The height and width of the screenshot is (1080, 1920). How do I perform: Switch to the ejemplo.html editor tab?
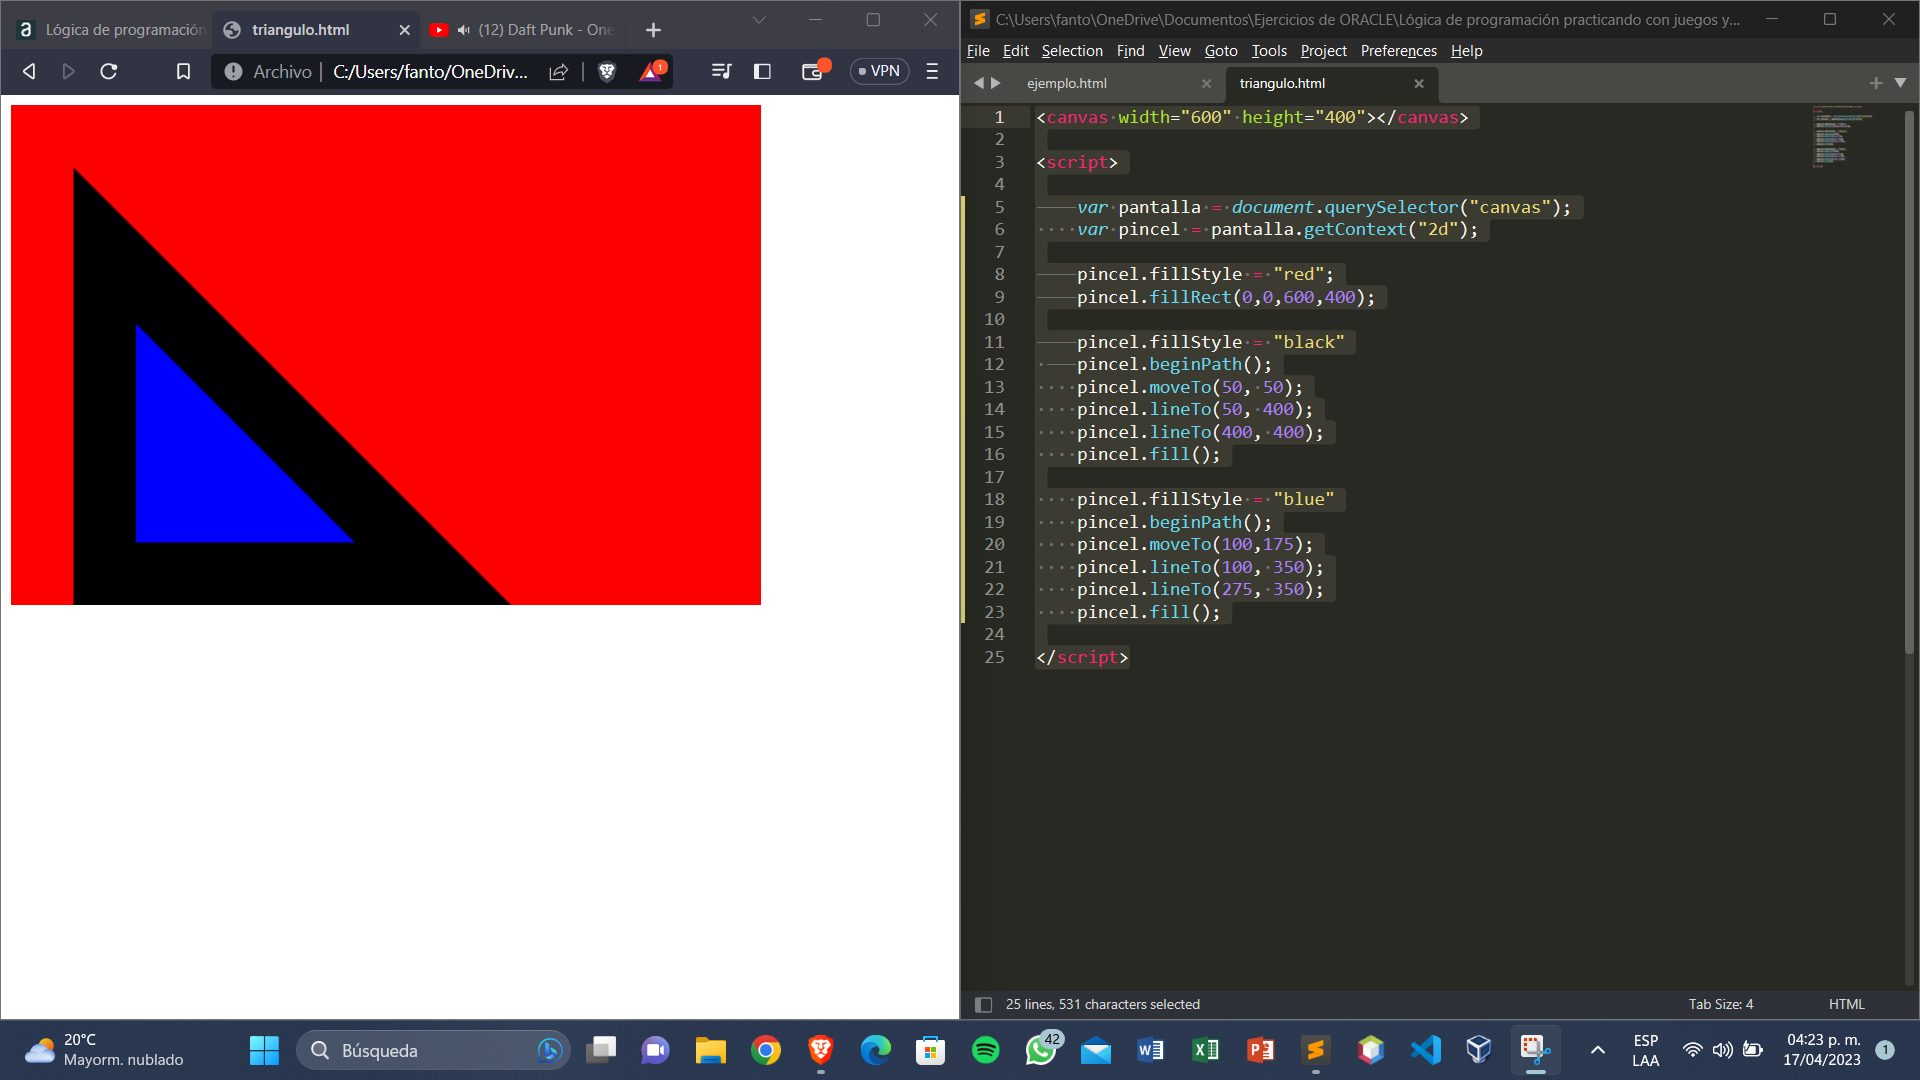tap(1066, 83)
